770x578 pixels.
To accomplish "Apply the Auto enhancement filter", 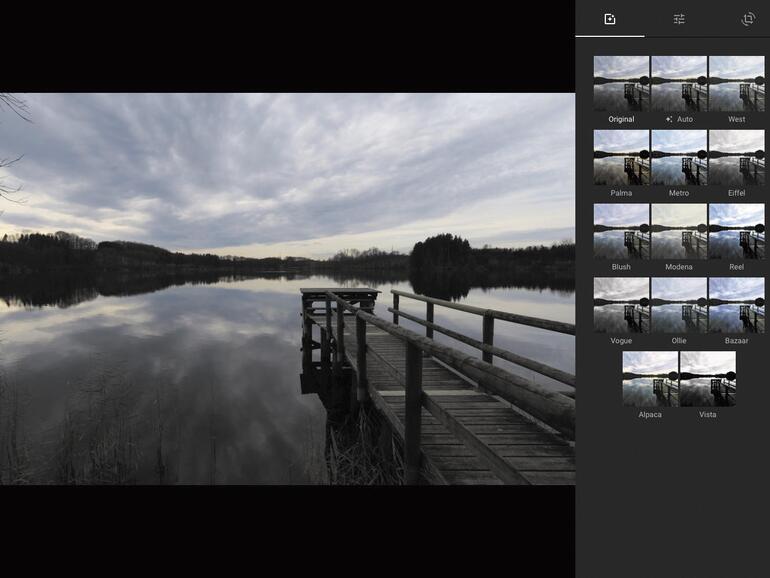I will 679,83.
